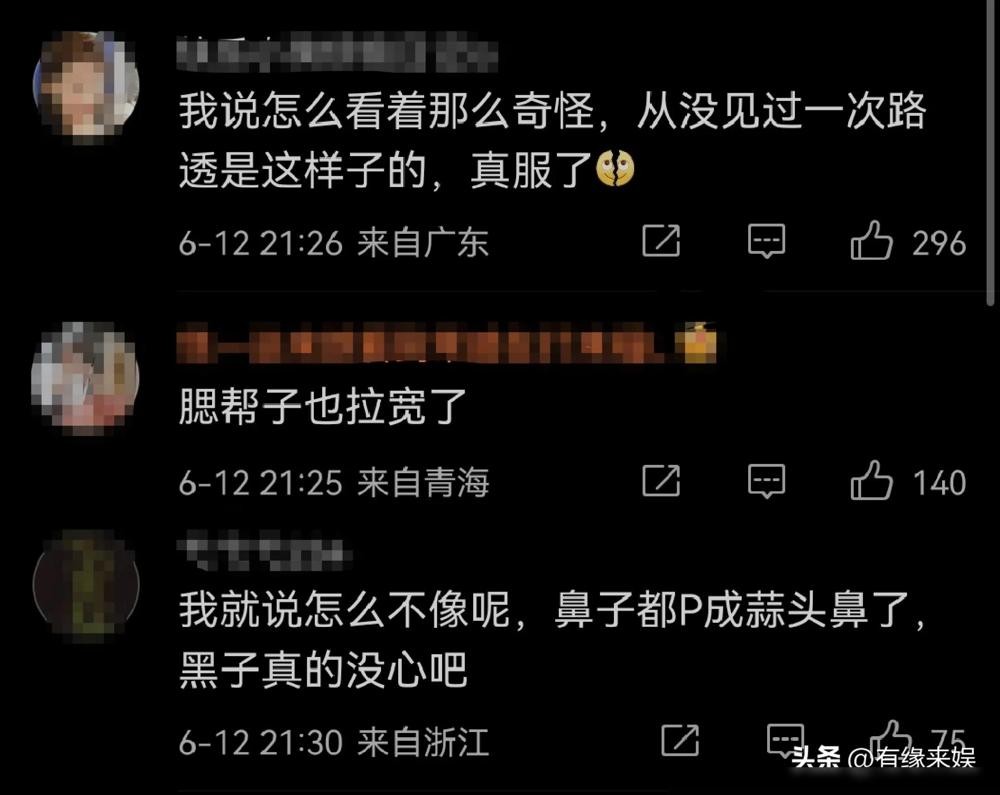This screenshot has height=795, width=1000.
Task: Select the comment about '路透是这样子的'
Action: [x=552, y=140]
